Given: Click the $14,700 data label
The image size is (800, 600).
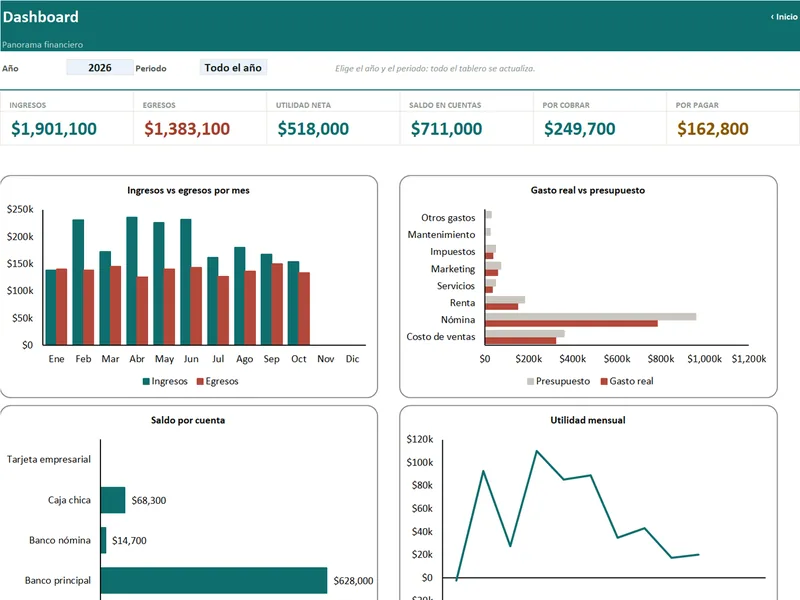Looking at the screenshot, I should tap(129, 541).
